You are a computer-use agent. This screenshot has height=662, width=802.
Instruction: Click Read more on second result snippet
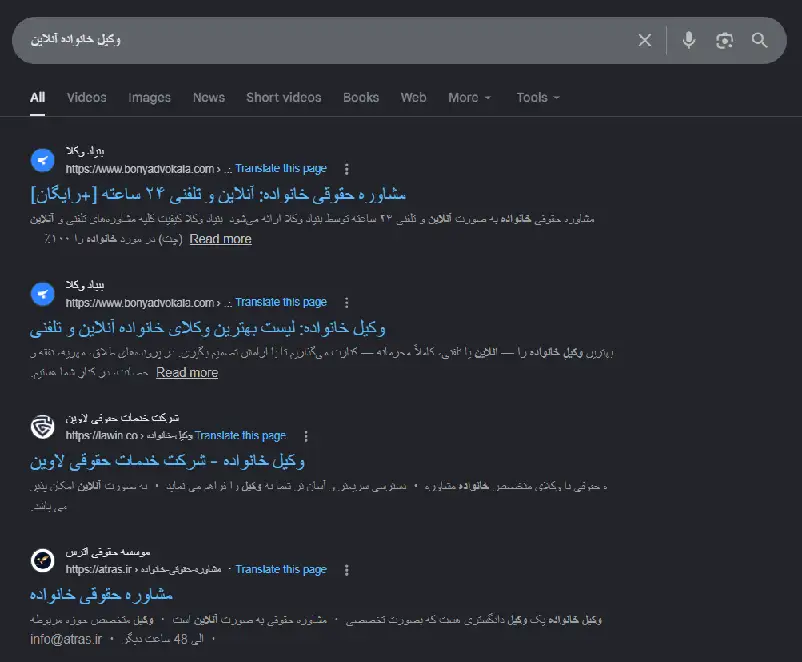point(187,373)
